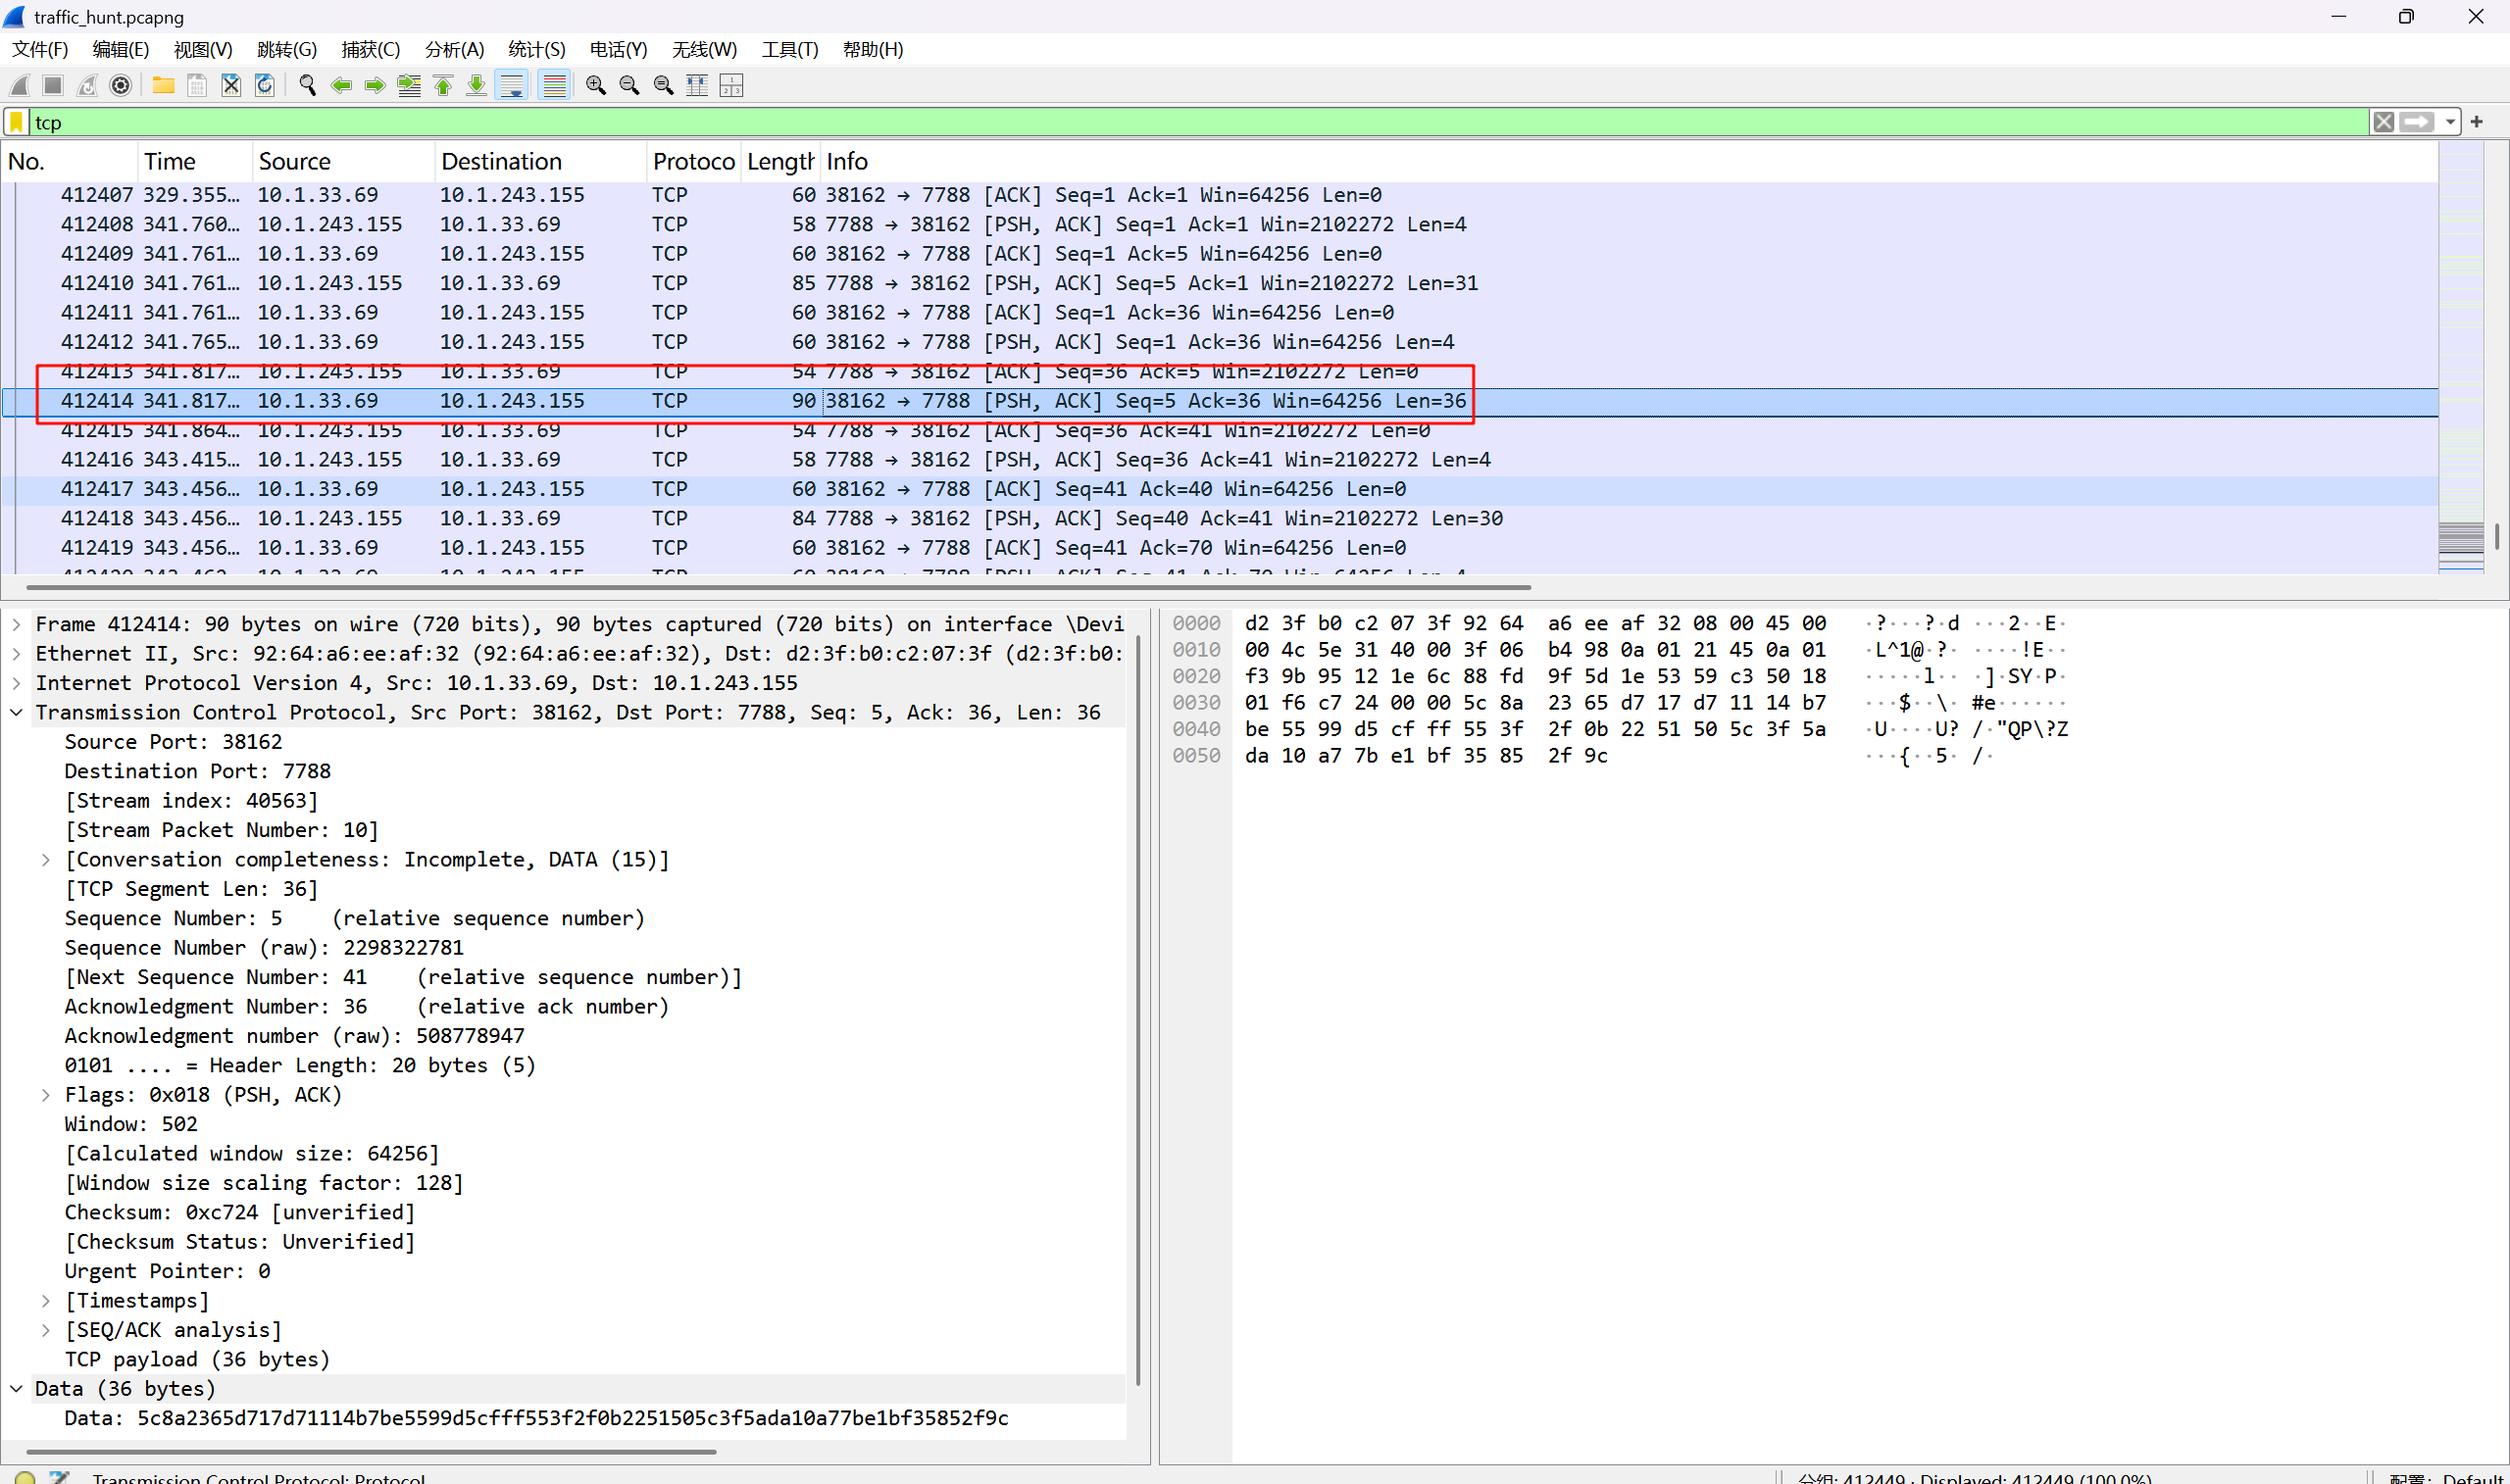
Task: Click the find packet magnifier icon
Action: coord(307,86)
